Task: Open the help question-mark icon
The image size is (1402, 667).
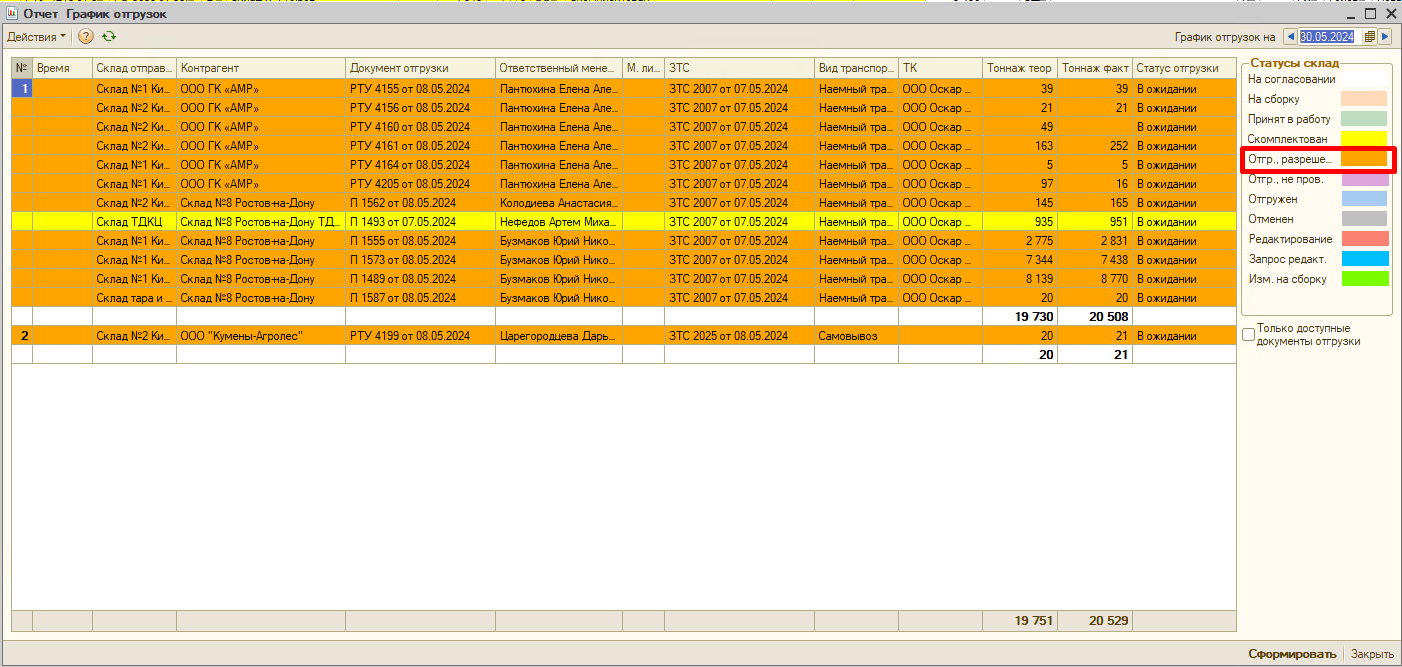Action: coord(86,36)
